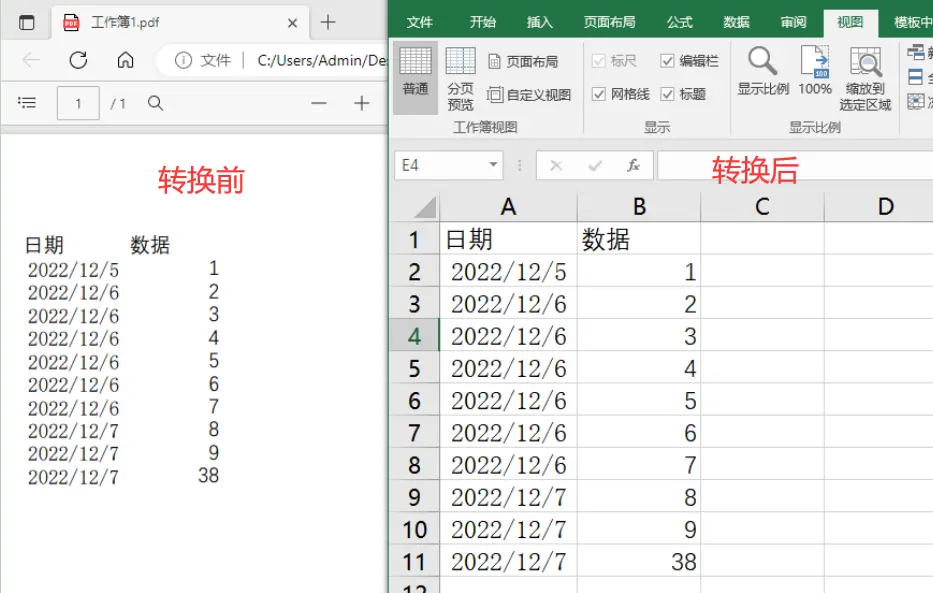Viewport: 933px width, 593px height.
Task: Open the PDF table of contents panel
Action: point(27,102)
